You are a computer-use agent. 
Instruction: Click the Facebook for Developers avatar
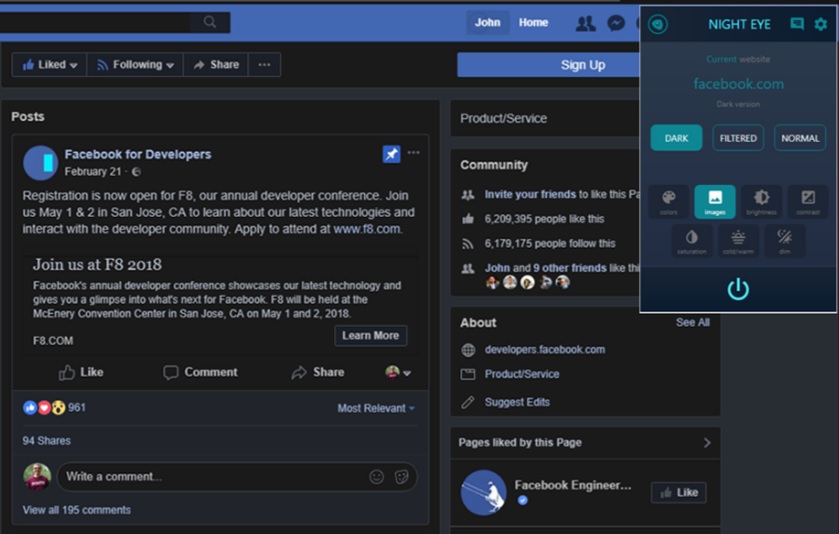(41, 163)
